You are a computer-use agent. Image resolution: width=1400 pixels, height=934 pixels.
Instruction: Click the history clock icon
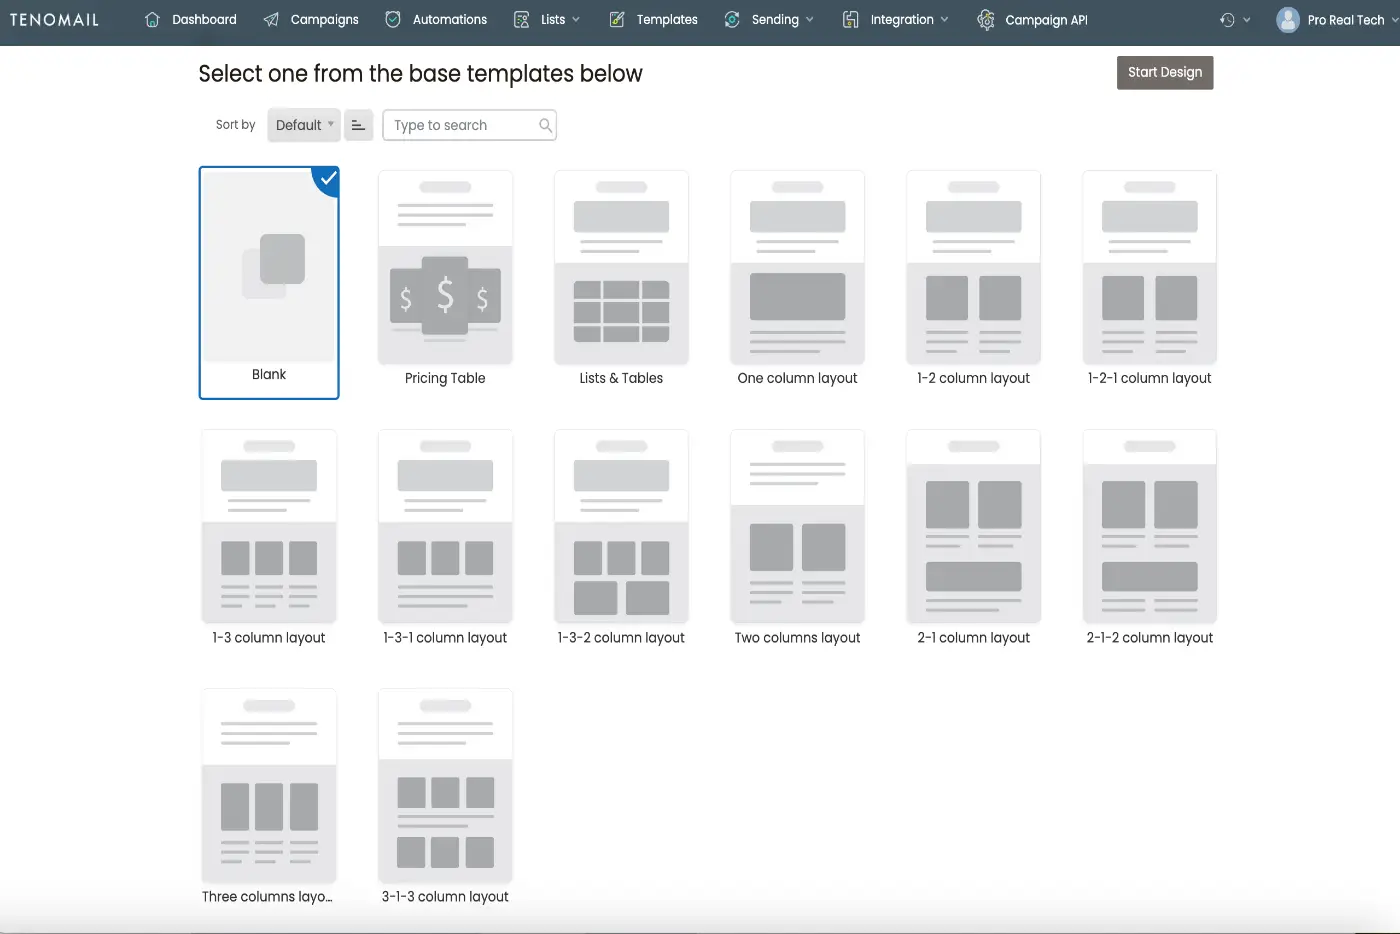1227,20
